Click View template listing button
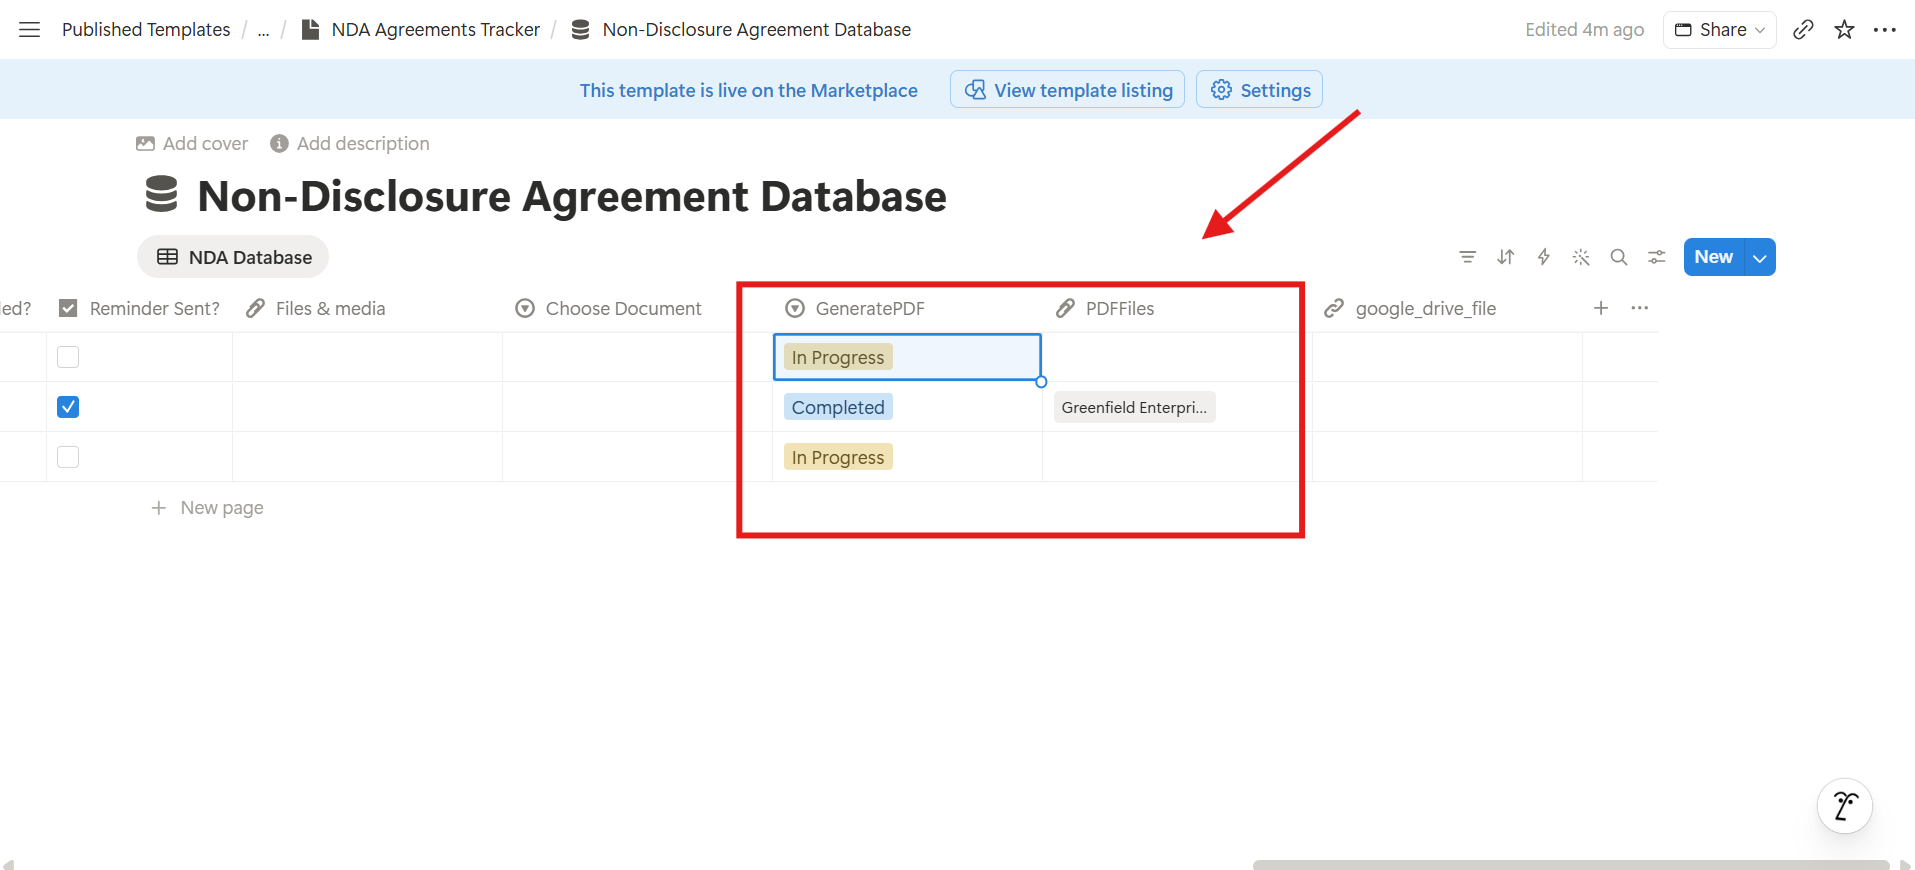 pos(1068,90)
